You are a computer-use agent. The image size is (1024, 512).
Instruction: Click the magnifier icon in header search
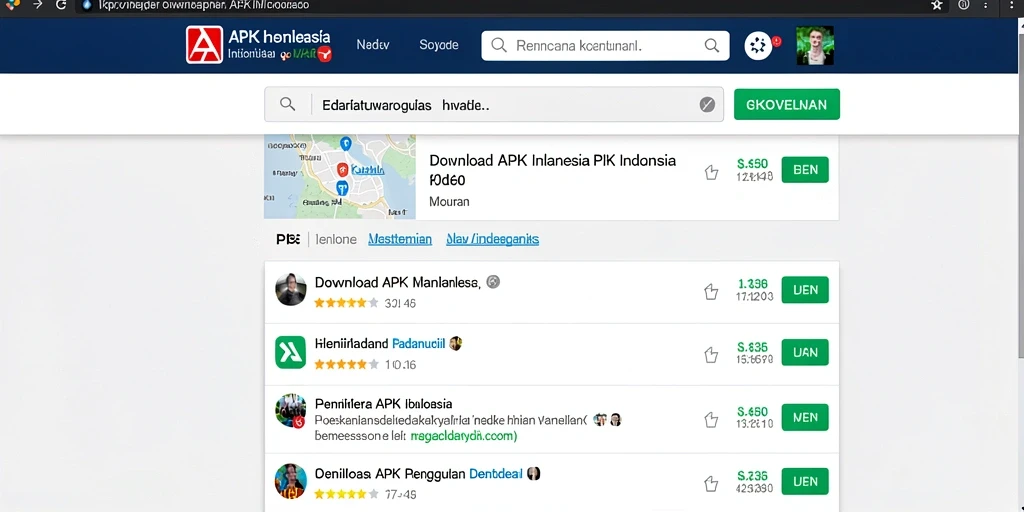[x=711, y=45]
